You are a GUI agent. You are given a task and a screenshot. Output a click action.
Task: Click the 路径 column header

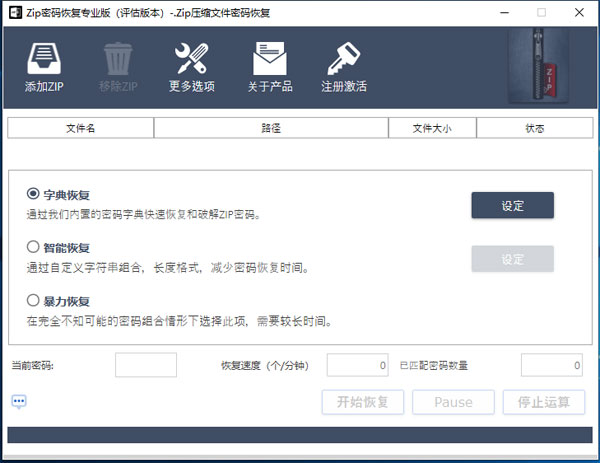[271, 128]
